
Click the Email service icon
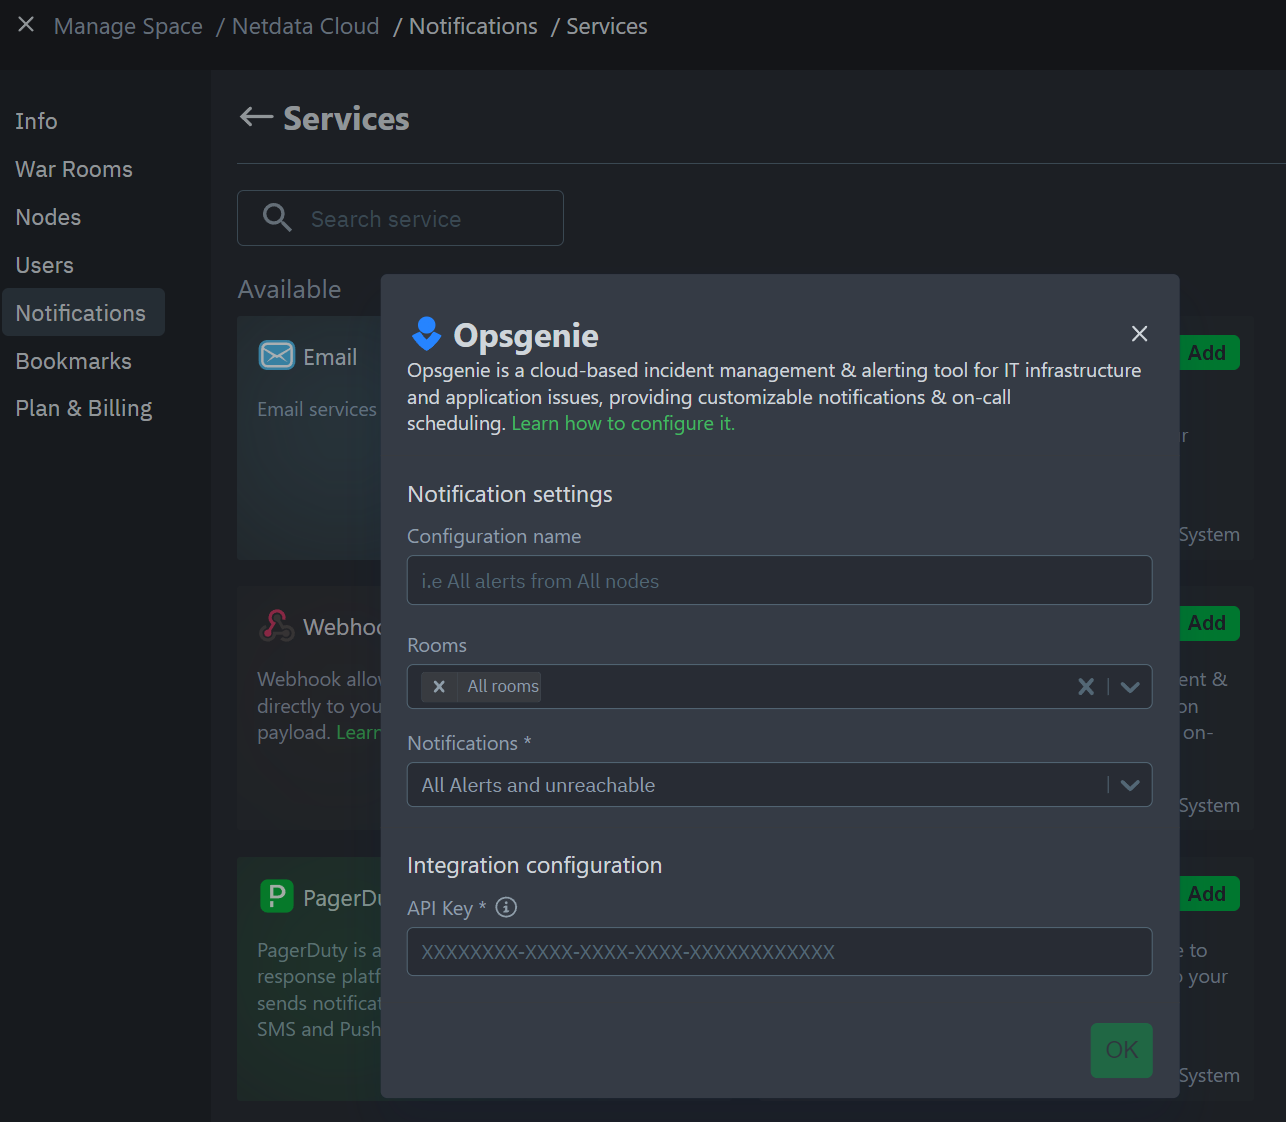pyautogui.click(x=277, y=356)
